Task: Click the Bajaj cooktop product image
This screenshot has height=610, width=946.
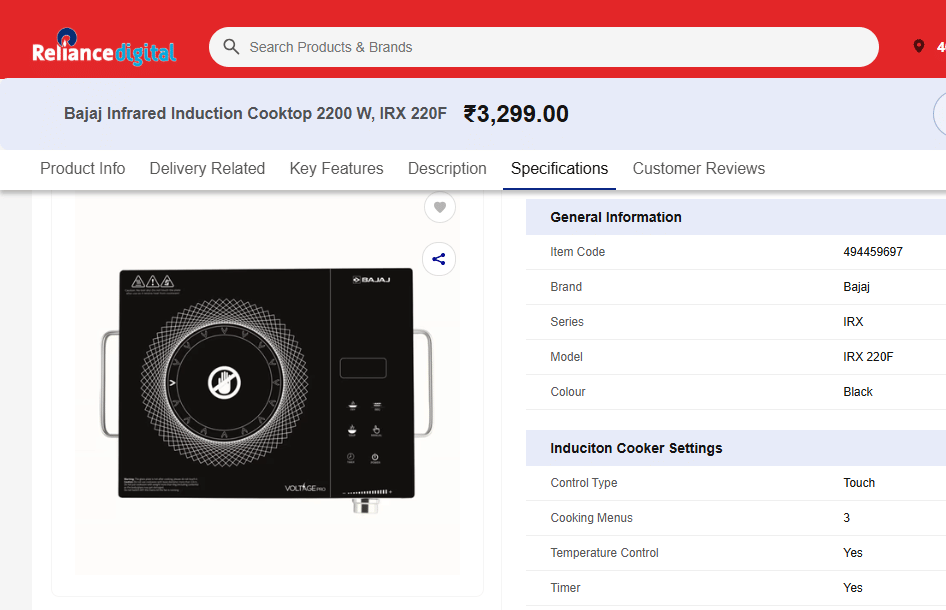Action: coord(266,384)
